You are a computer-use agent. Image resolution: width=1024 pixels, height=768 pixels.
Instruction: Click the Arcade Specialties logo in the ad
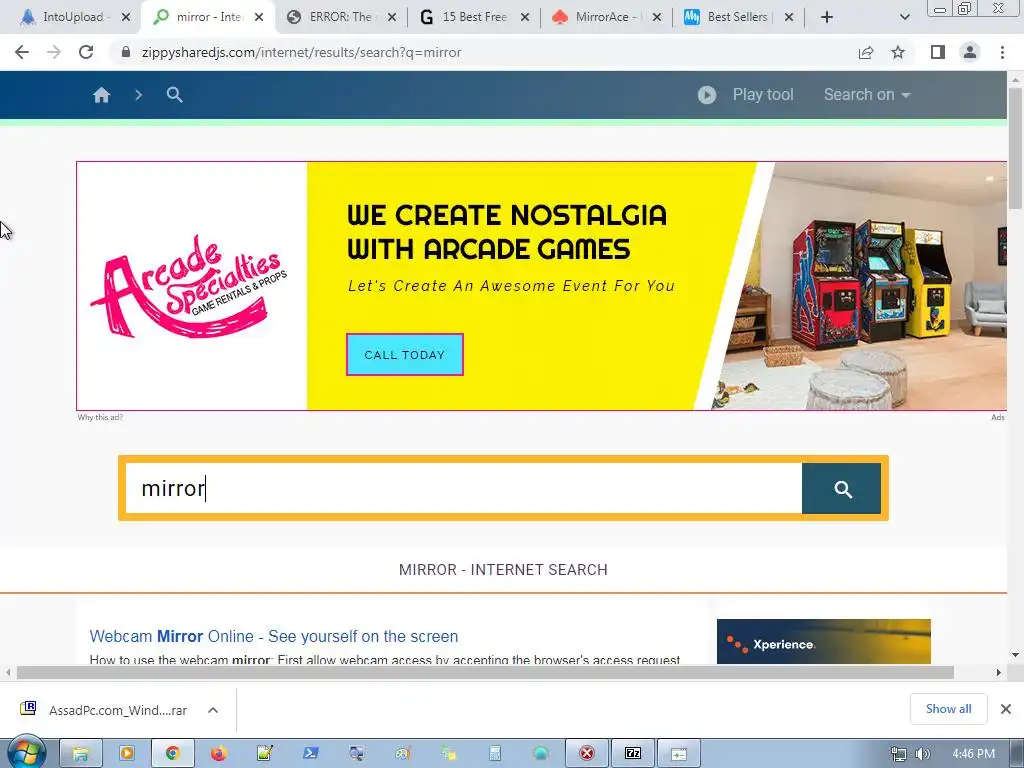189,286
